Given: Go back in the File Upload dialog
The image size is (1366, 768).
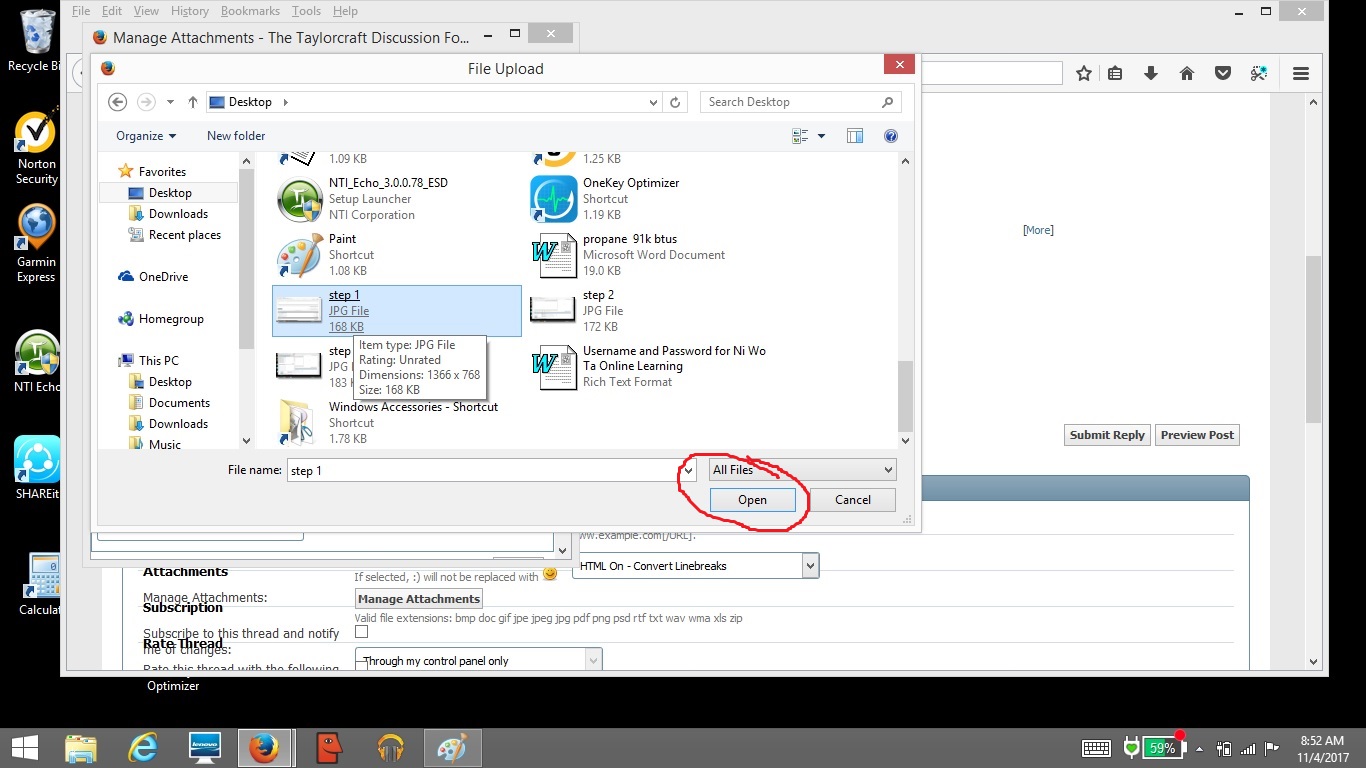Looking at the screenshot, I should (x=117, y=102).
